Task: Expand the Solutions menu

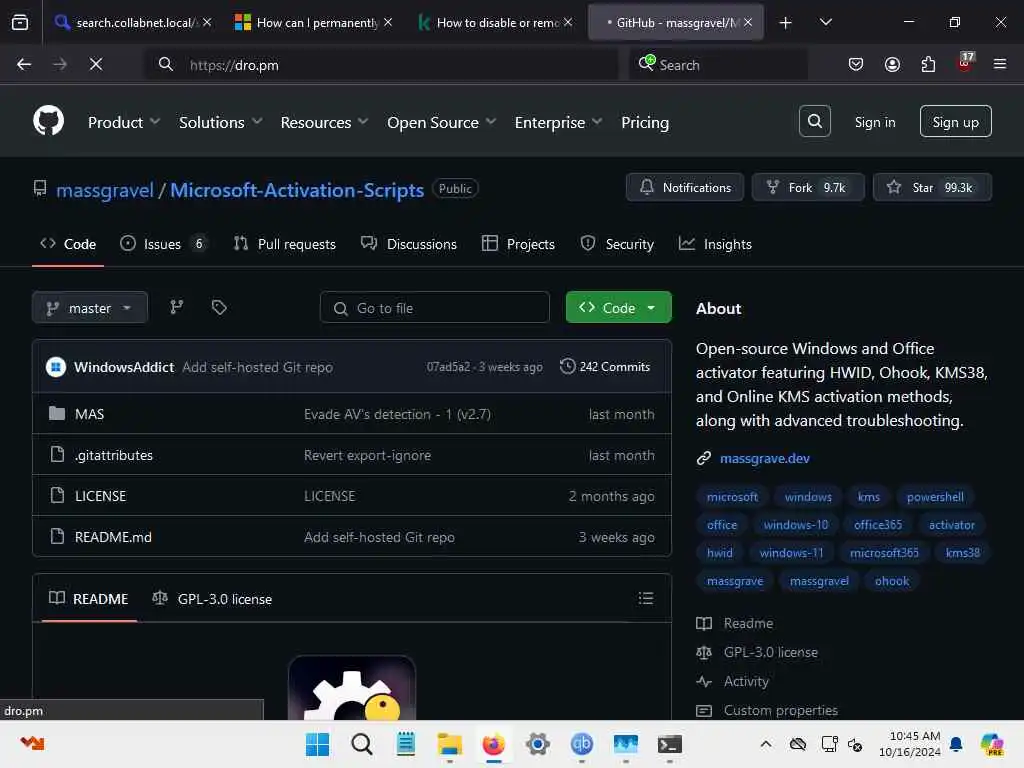Action: (221, 122)
